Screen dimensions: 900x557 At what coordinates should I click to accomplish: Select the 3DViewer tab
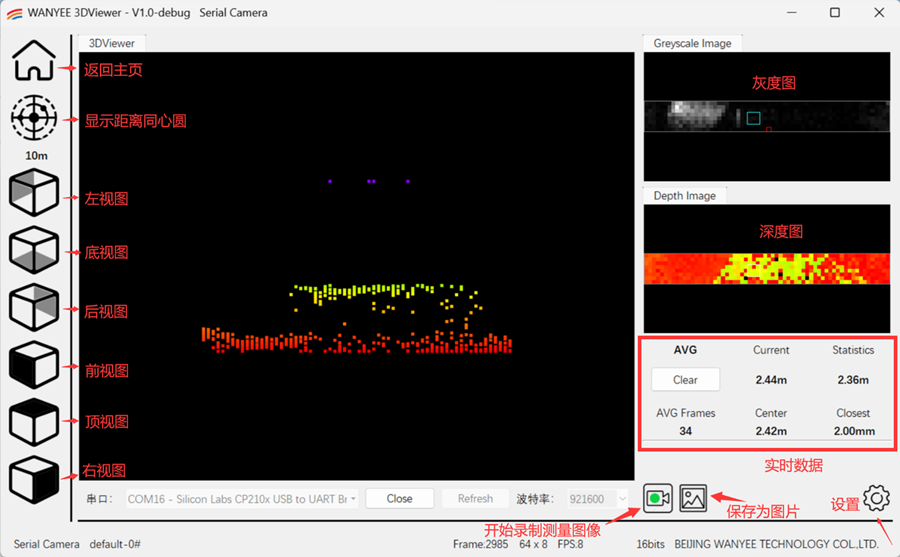112,43
